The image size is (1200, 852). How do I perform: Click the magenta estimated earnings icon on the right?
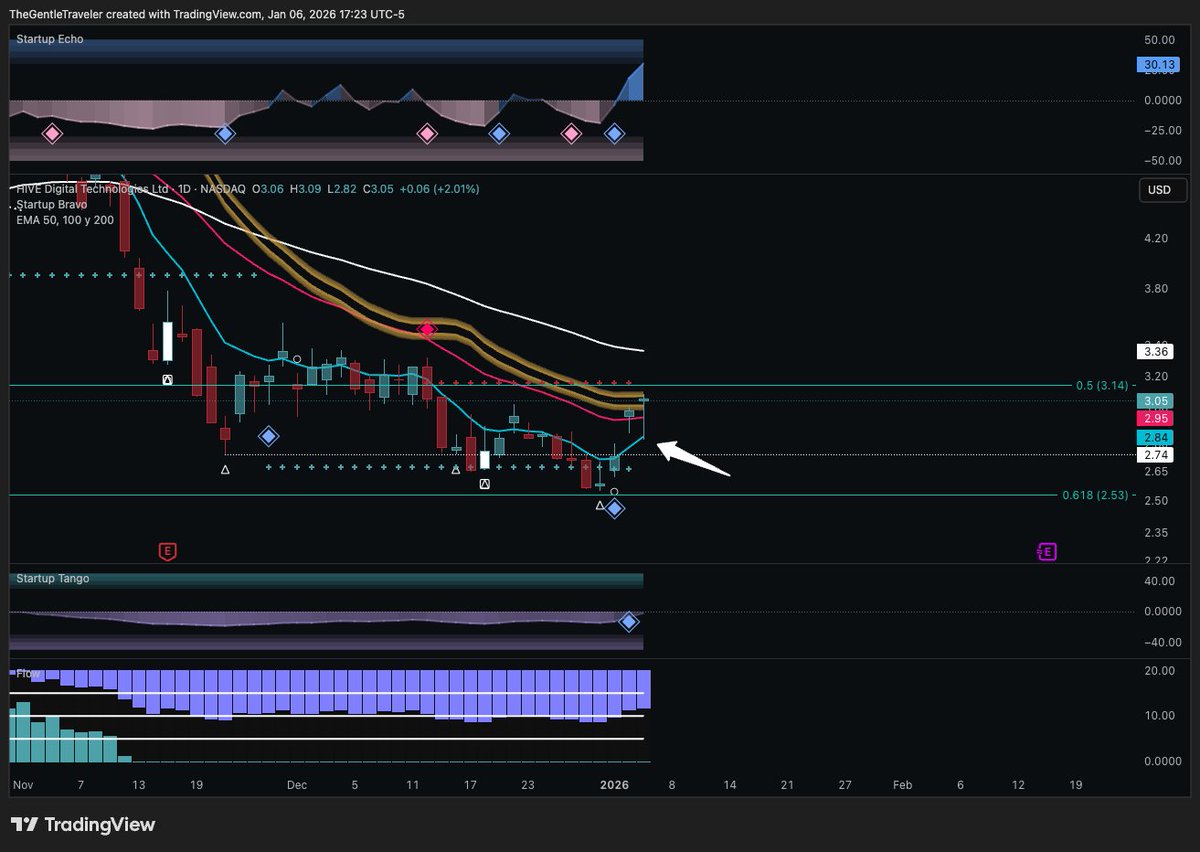(1046, 551)
